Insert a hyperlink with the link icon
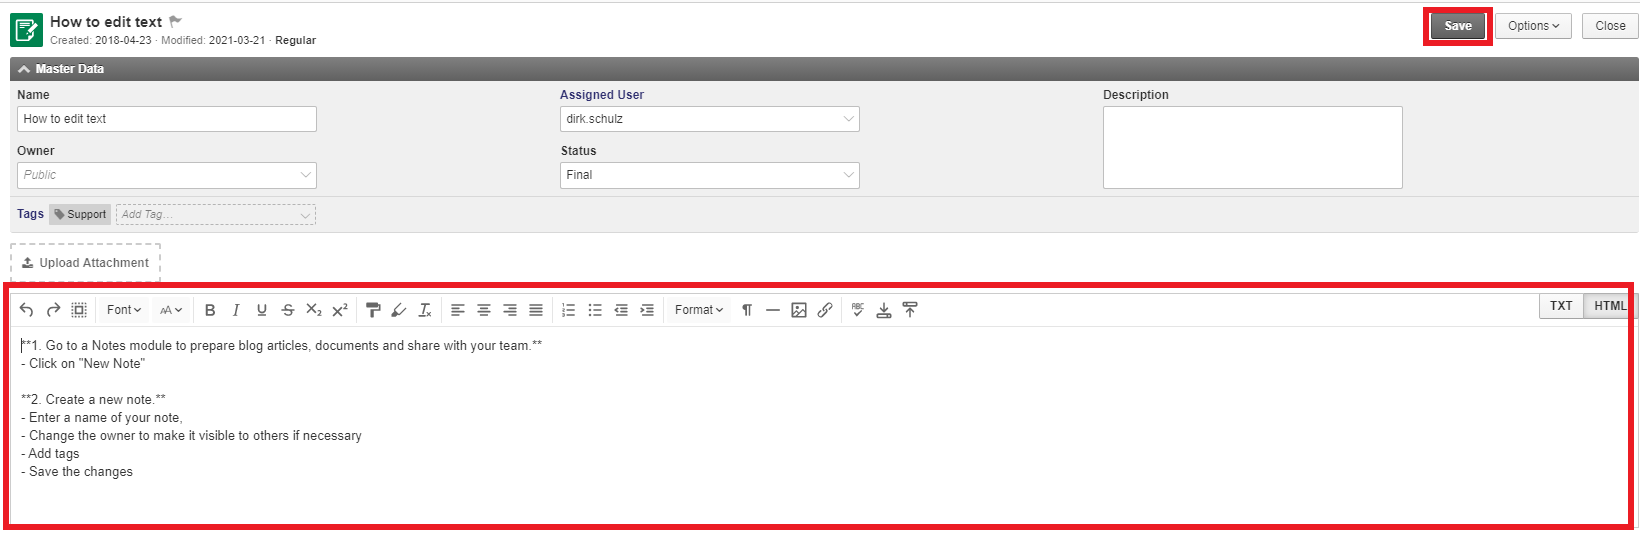1640x542 pixels. click(825, 310)
